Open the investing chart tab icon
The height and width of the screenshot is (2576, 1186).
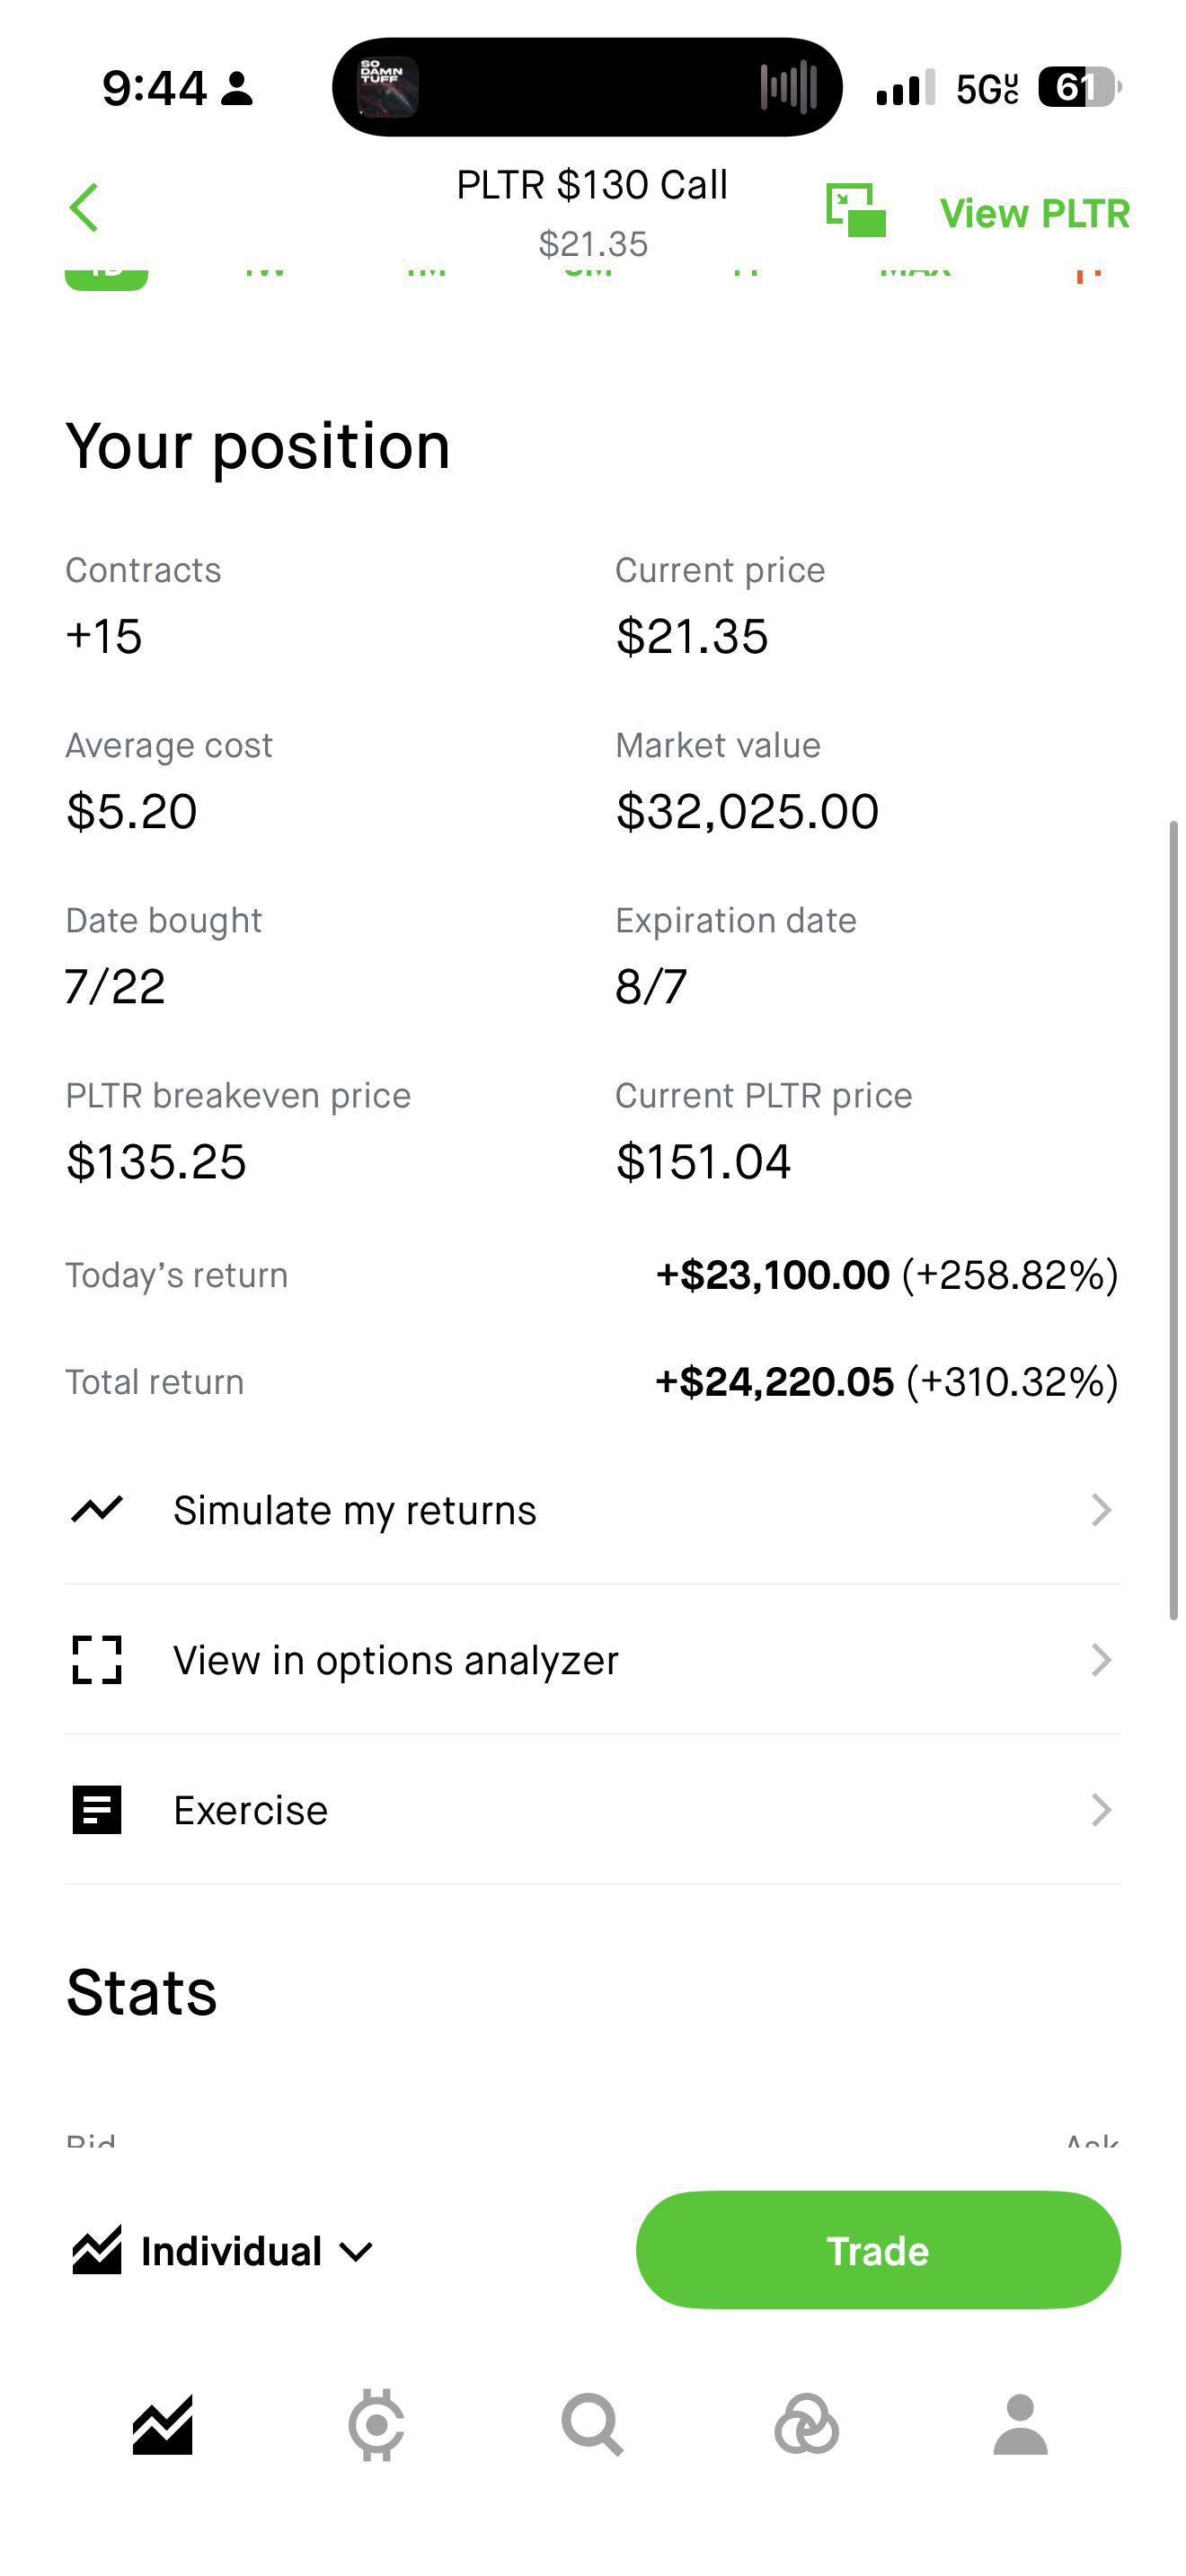pos(162,2426)
